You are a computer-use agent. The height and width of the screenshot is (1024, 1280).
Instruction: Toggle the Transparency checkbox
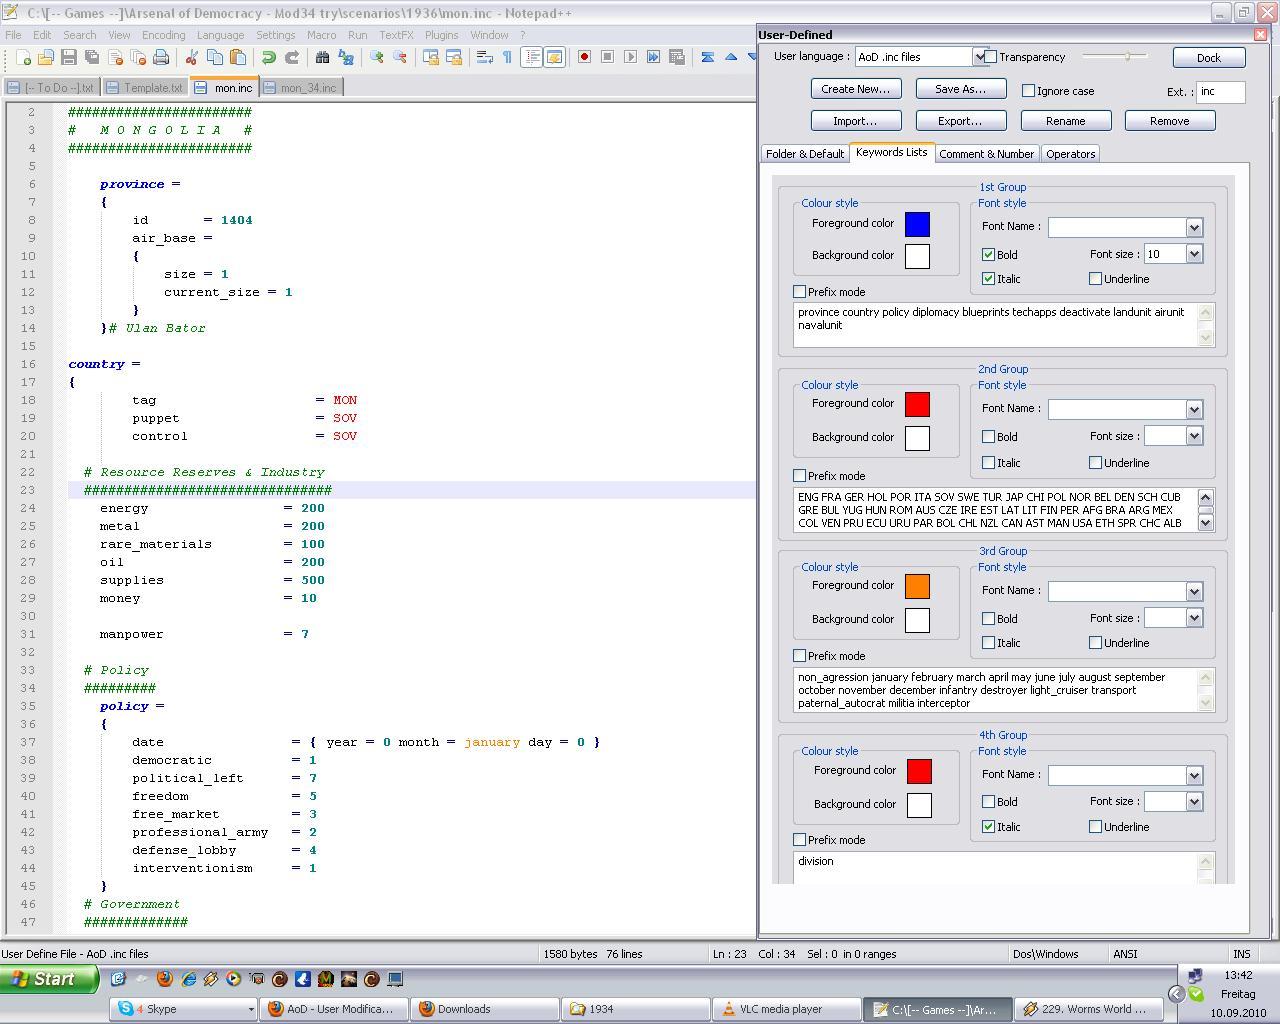tap(990, 57)
